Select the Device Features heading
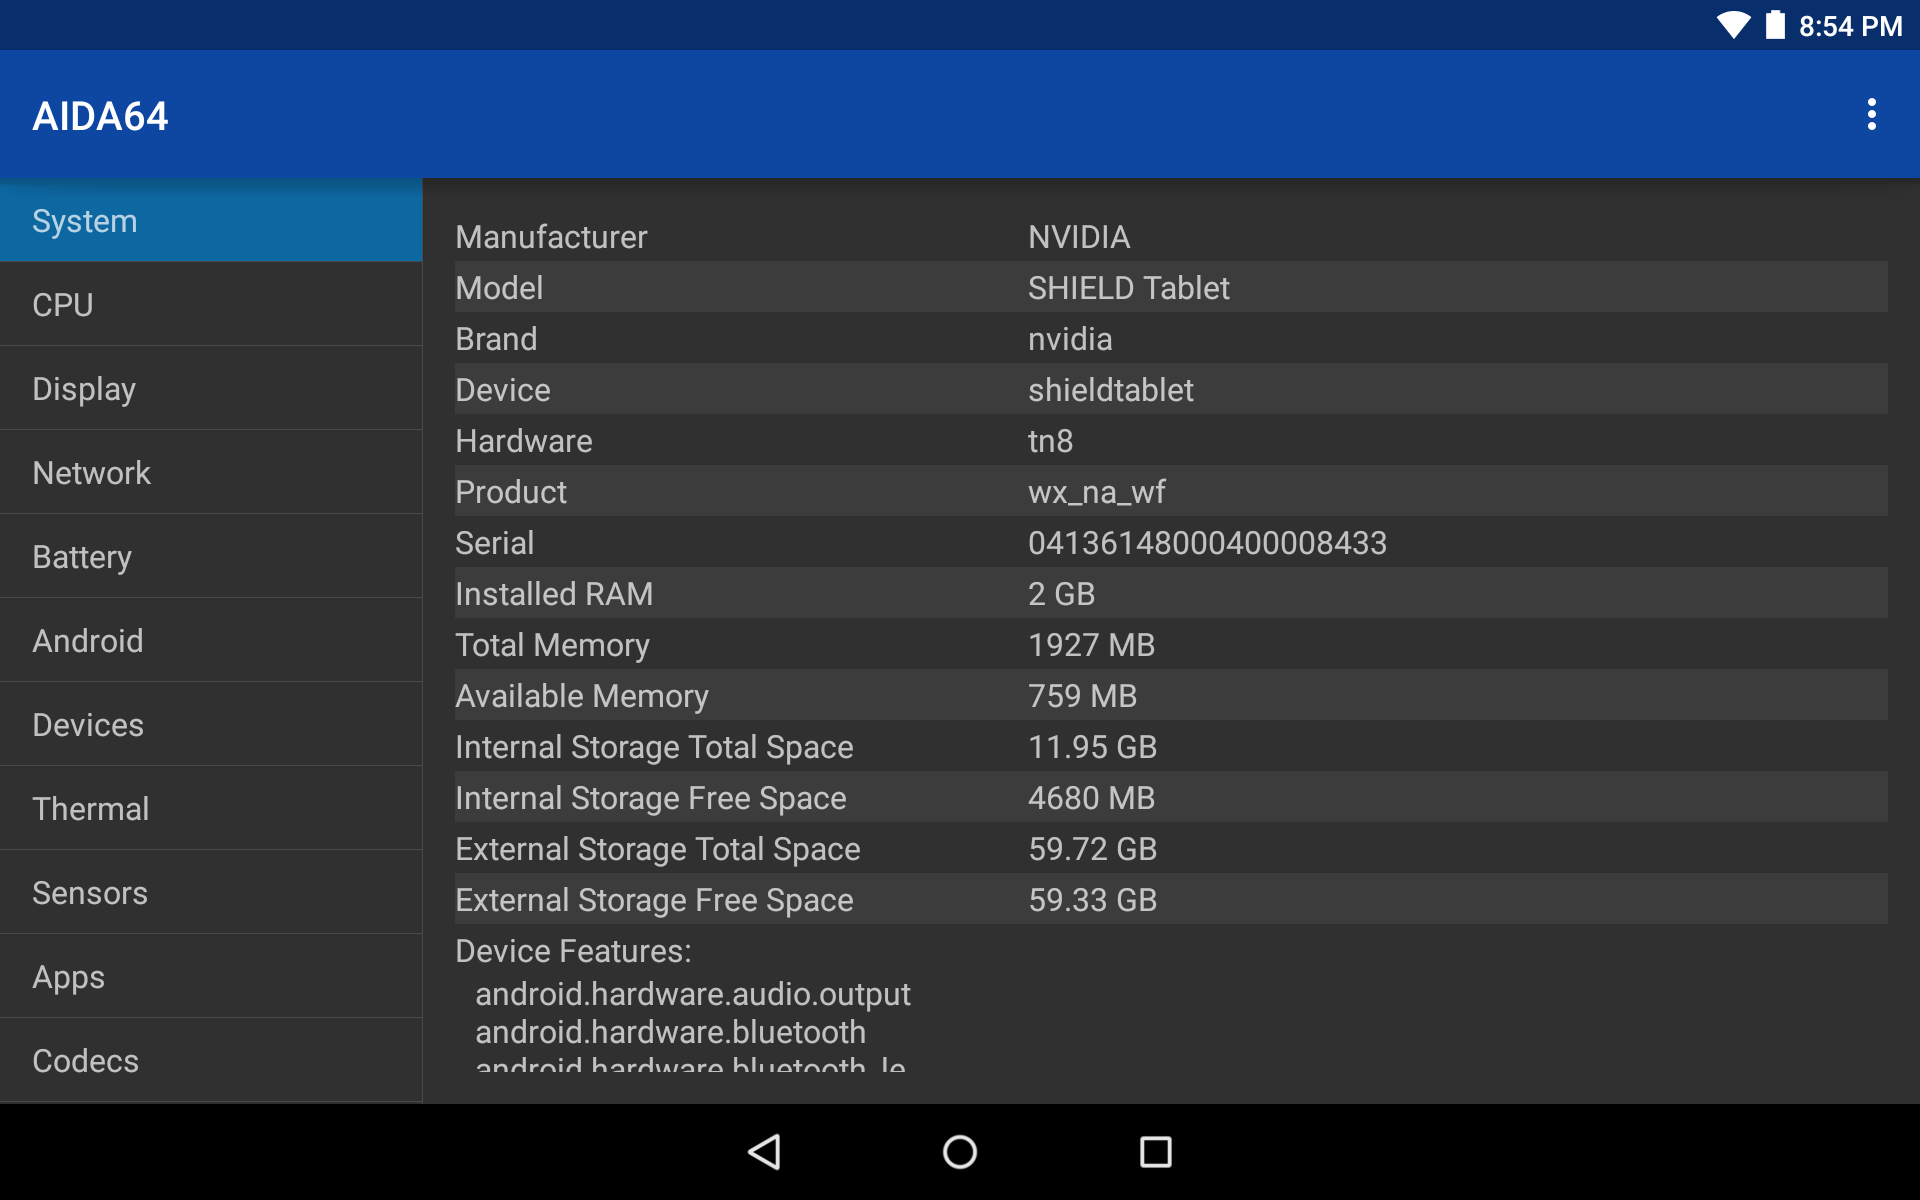The image size is (1920, 1200). (x=573, y=951)
